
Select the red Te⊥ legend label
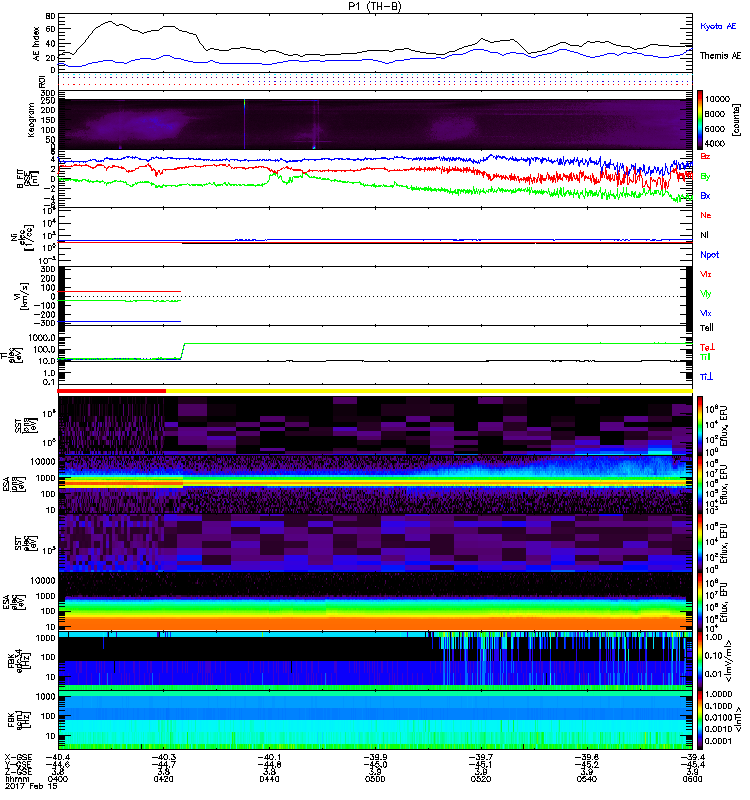pos(707,347)
